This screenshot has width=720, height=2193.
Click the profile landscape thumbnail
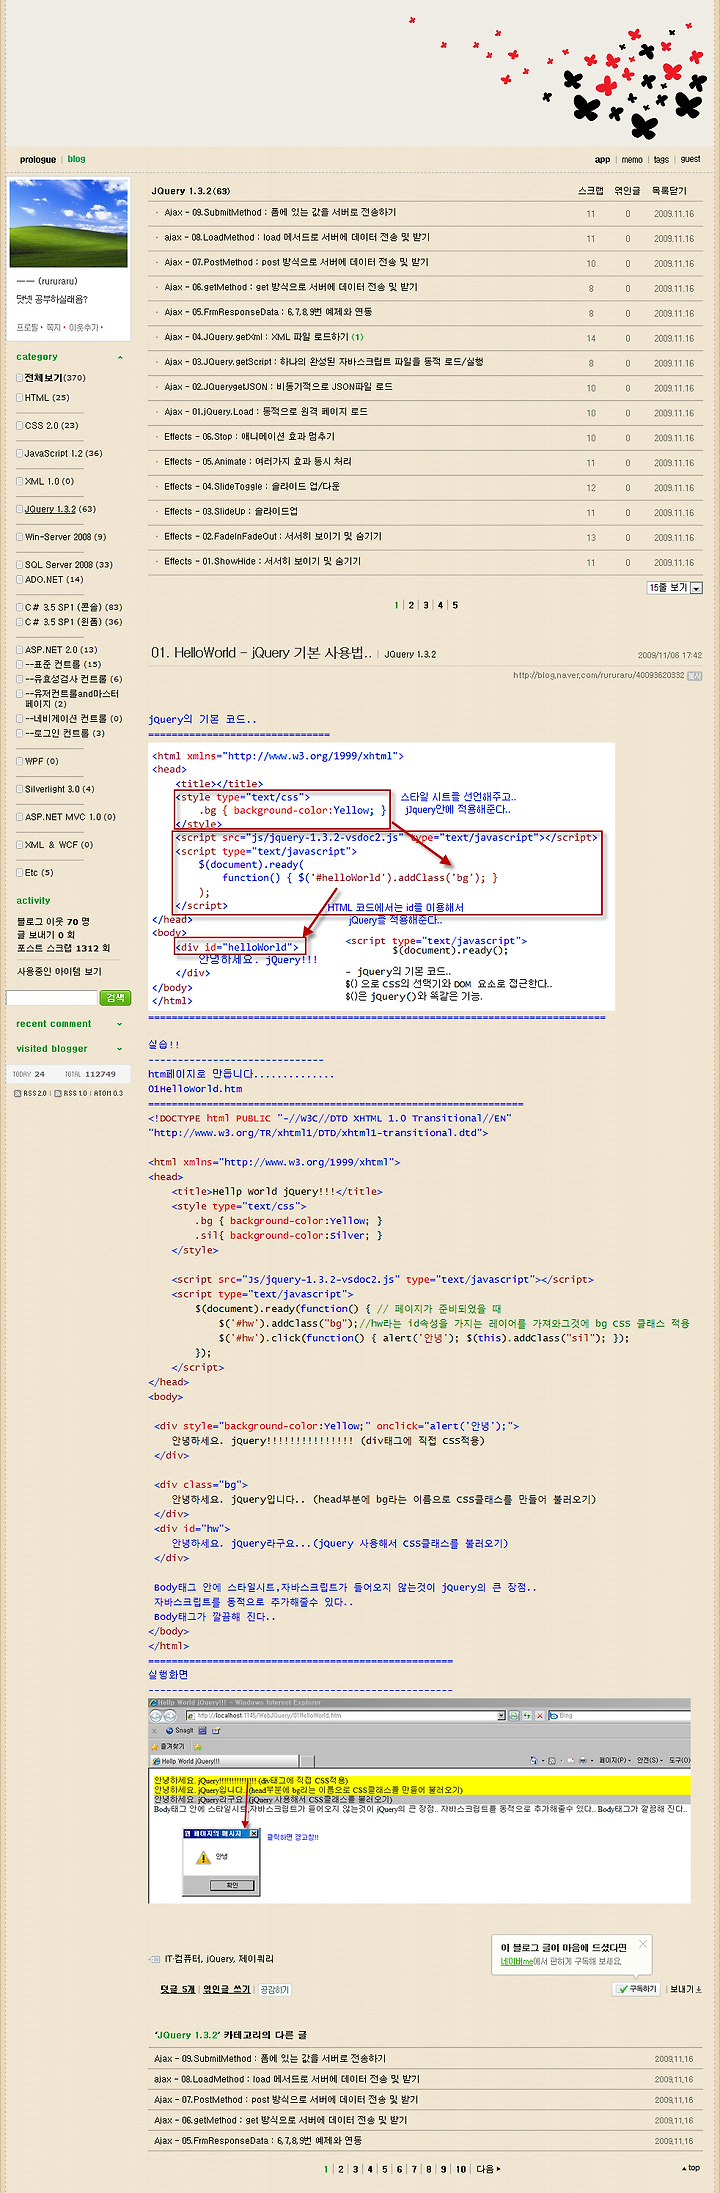[x=68, y=224]
